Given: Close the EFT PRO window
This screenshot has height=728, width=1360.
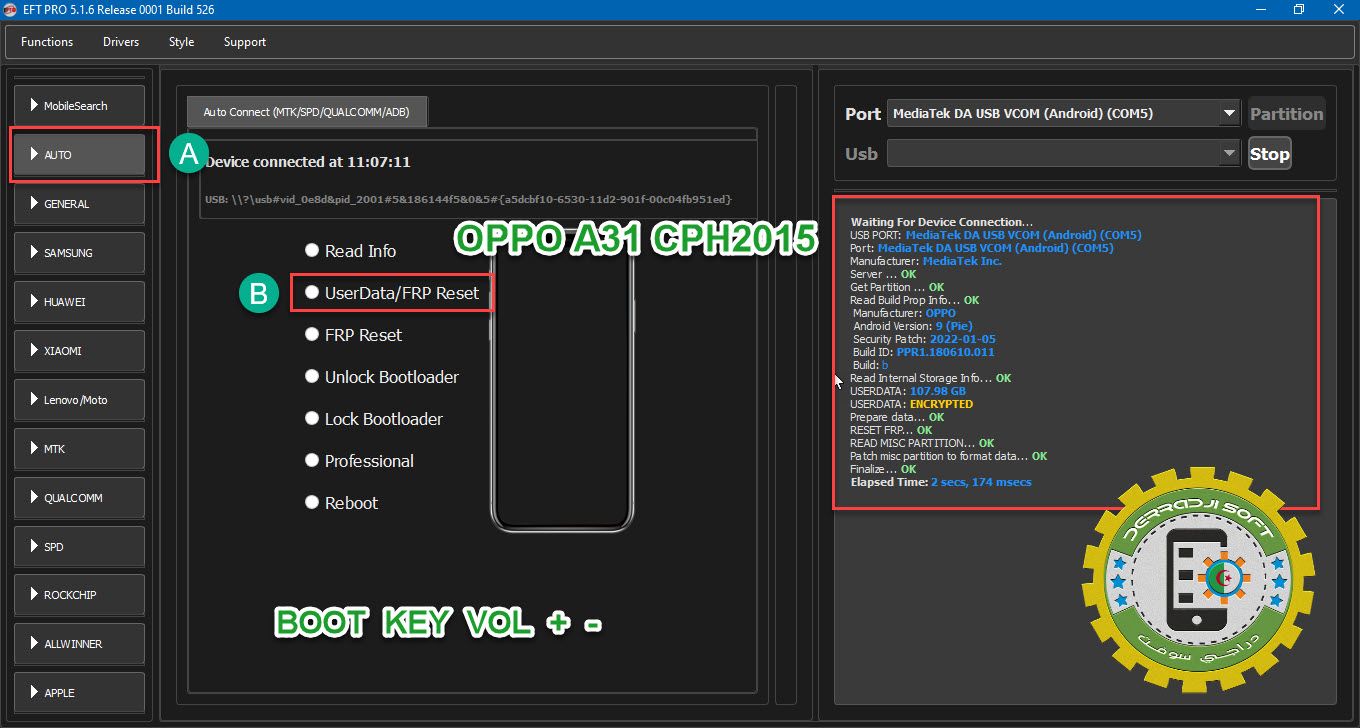Looking at the screenshot, I should coord(1338,10).
